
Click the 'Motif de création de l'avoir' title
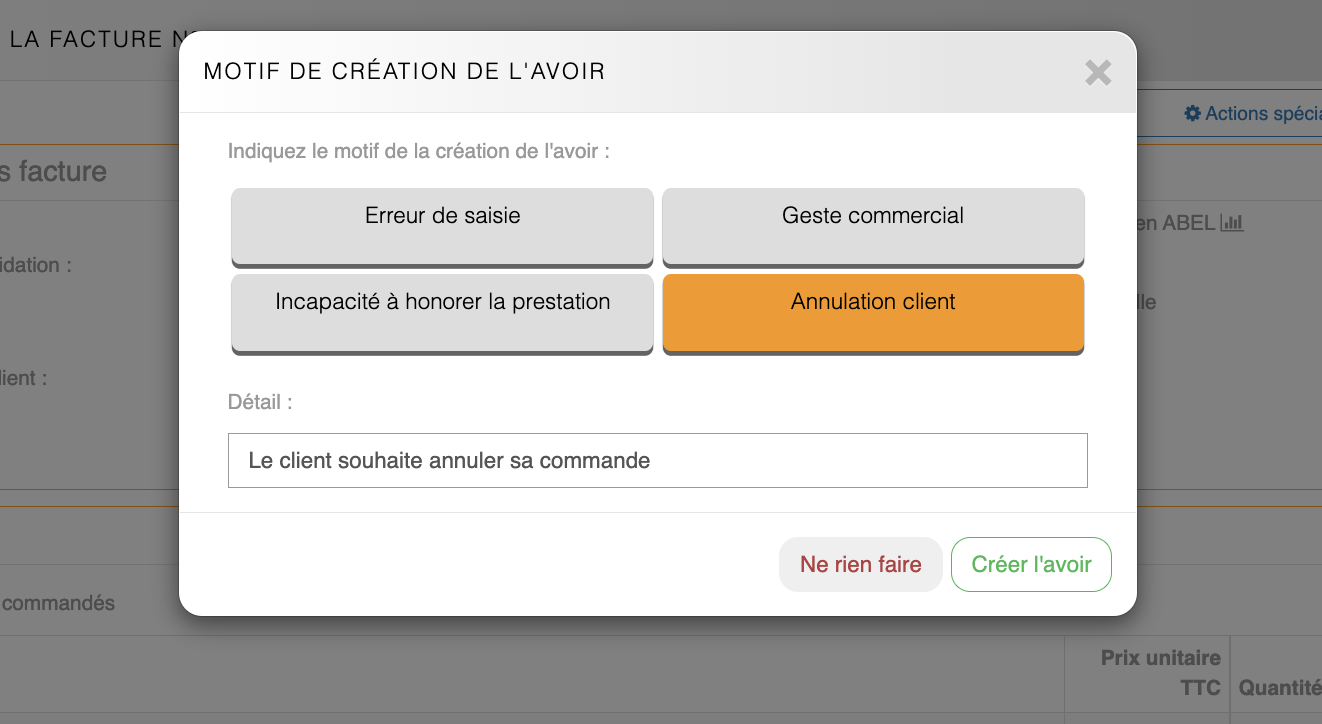tap(404, 71)
